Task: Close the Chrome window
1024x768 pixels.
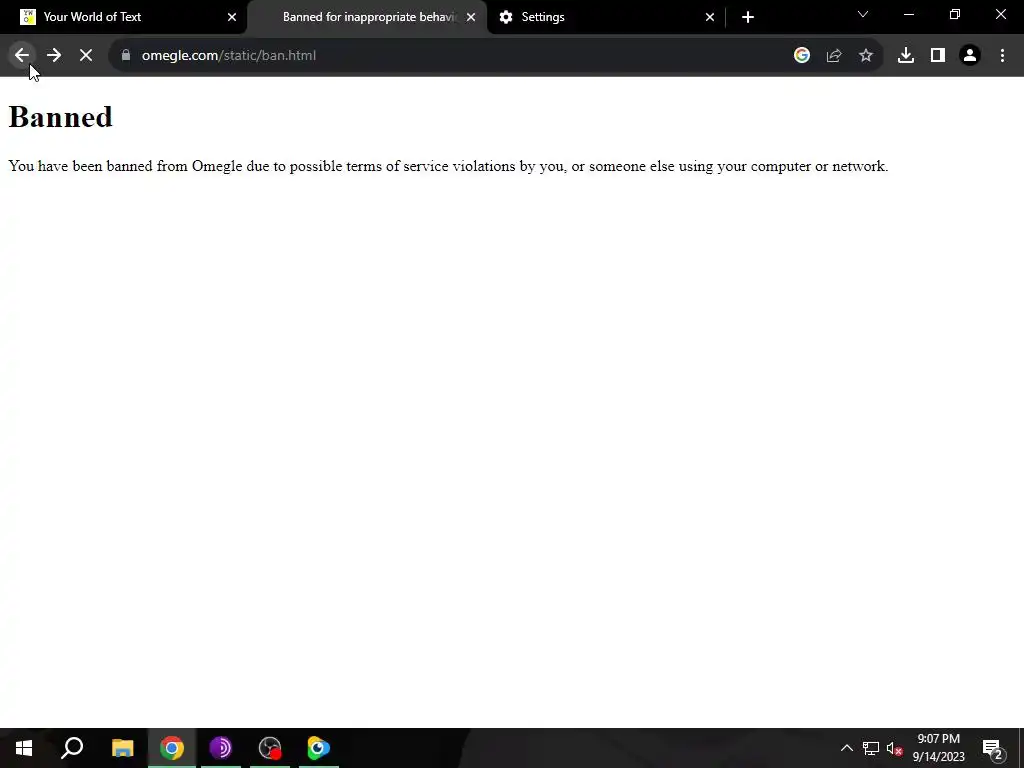Action: click(x=1000, y=14)
